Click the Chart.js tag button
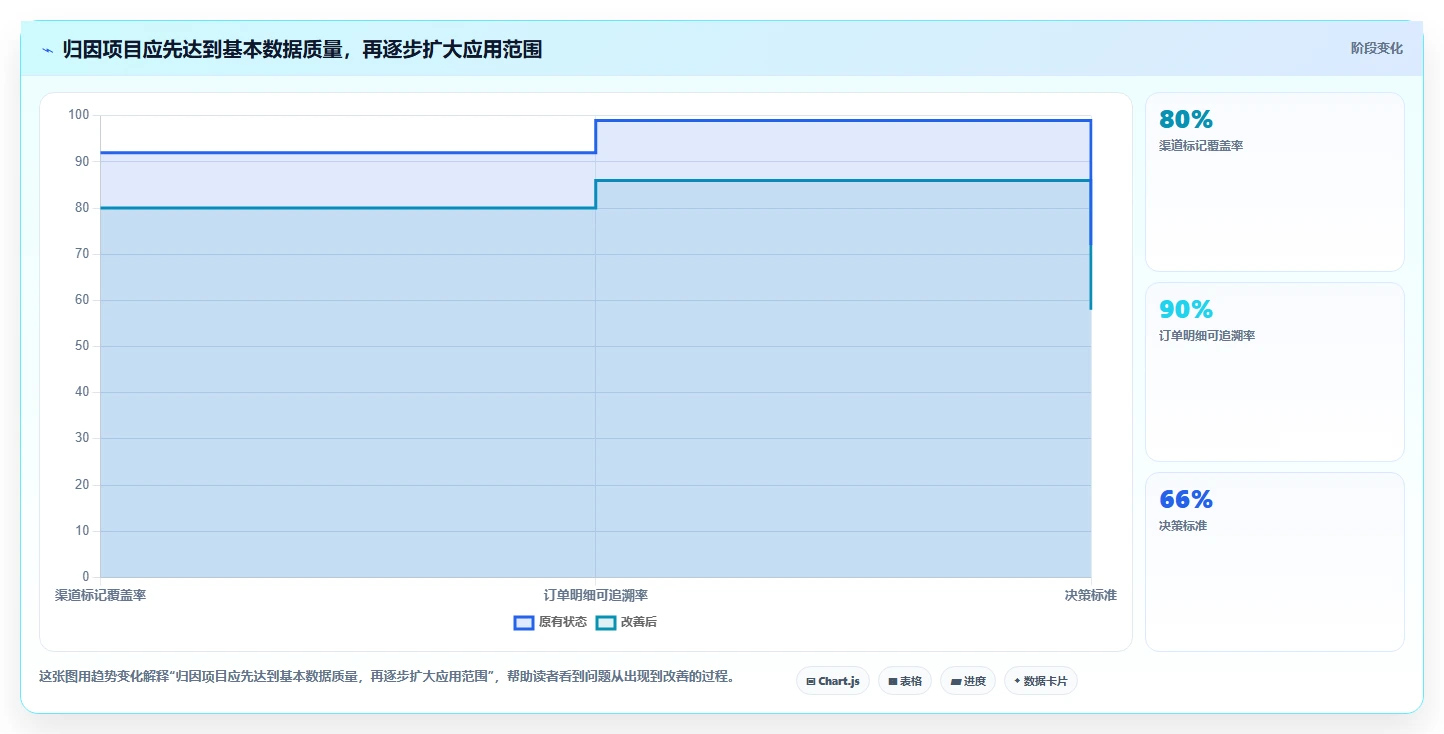 833,681
